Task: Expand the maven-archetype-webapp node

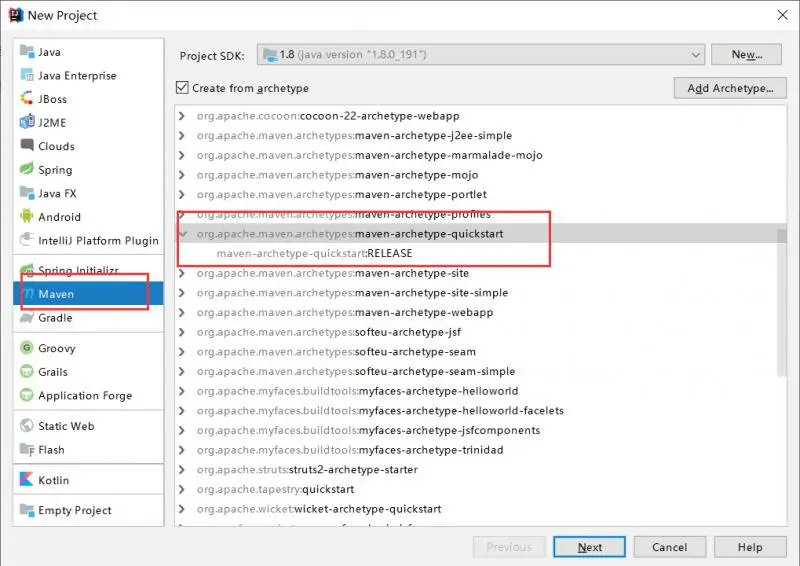Action: click(182, 312)
